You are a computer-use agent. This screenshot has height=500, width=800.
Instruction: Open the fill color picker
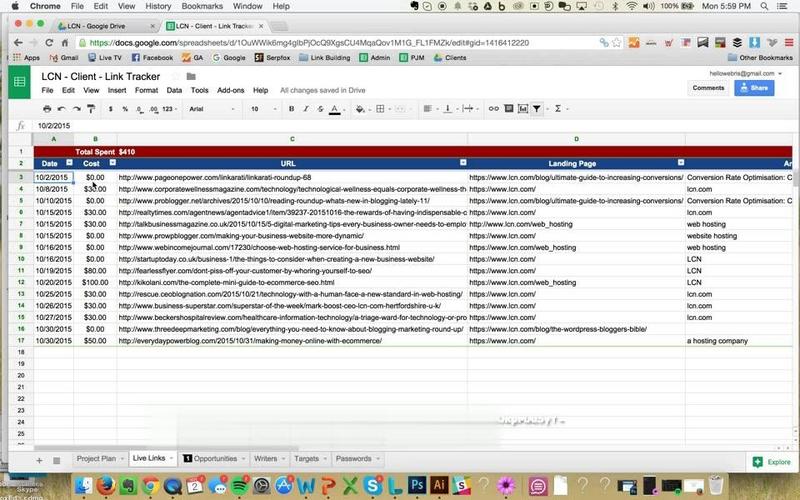(x=360, y=109)
